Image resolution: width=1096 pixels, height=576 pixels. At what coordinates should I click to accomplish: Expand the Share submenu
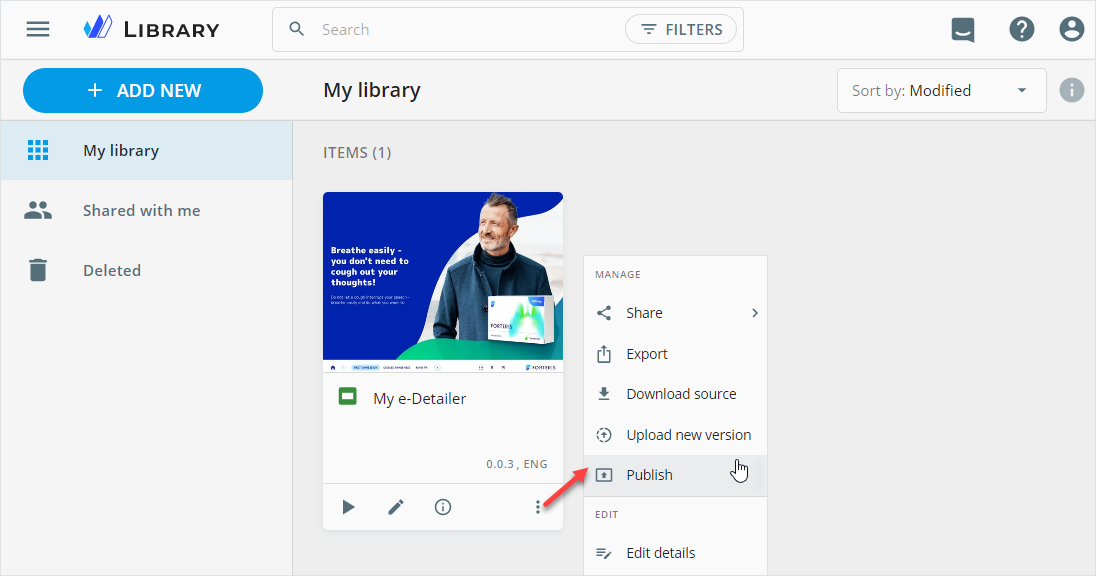tap(675, 313)
